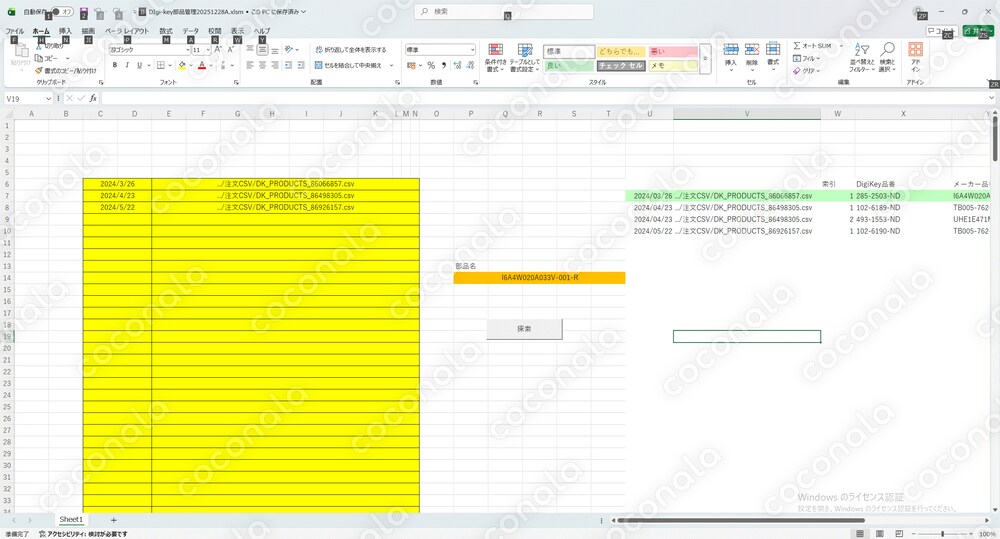Switch to the Sheet1 worksheet tab
This screenshot has height=539, width=1000.
coord(71,520)
